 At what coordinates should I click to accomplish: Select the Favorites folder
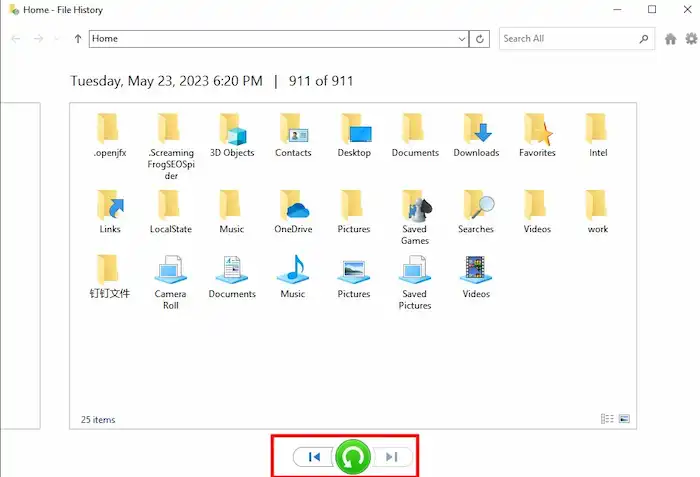[537, 135]
